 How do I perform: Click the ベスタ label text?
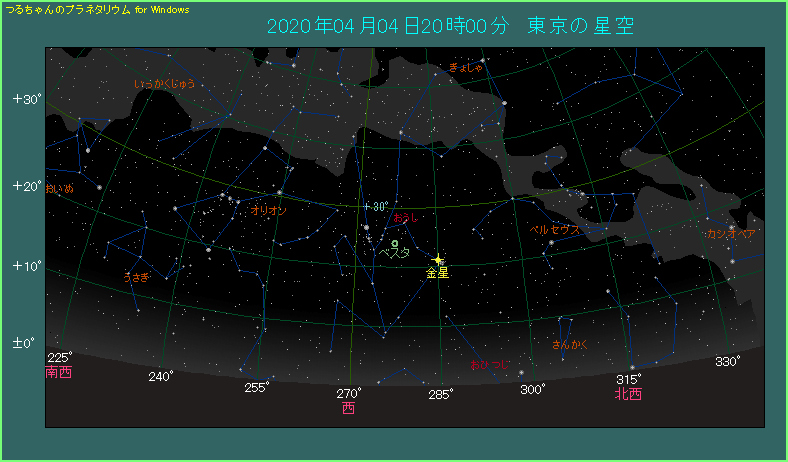pos(394,254)
